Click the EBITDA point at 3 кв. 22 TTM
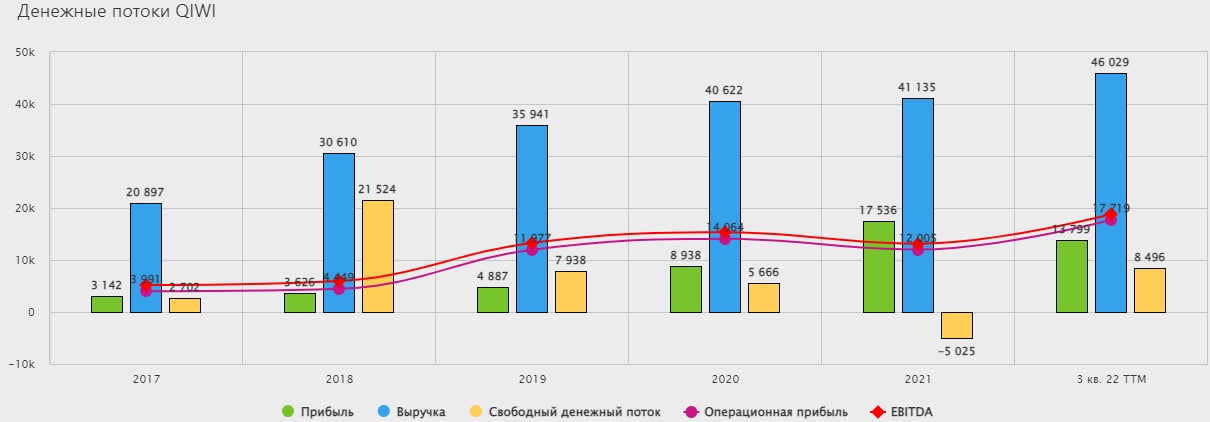 pos(1111,214)
